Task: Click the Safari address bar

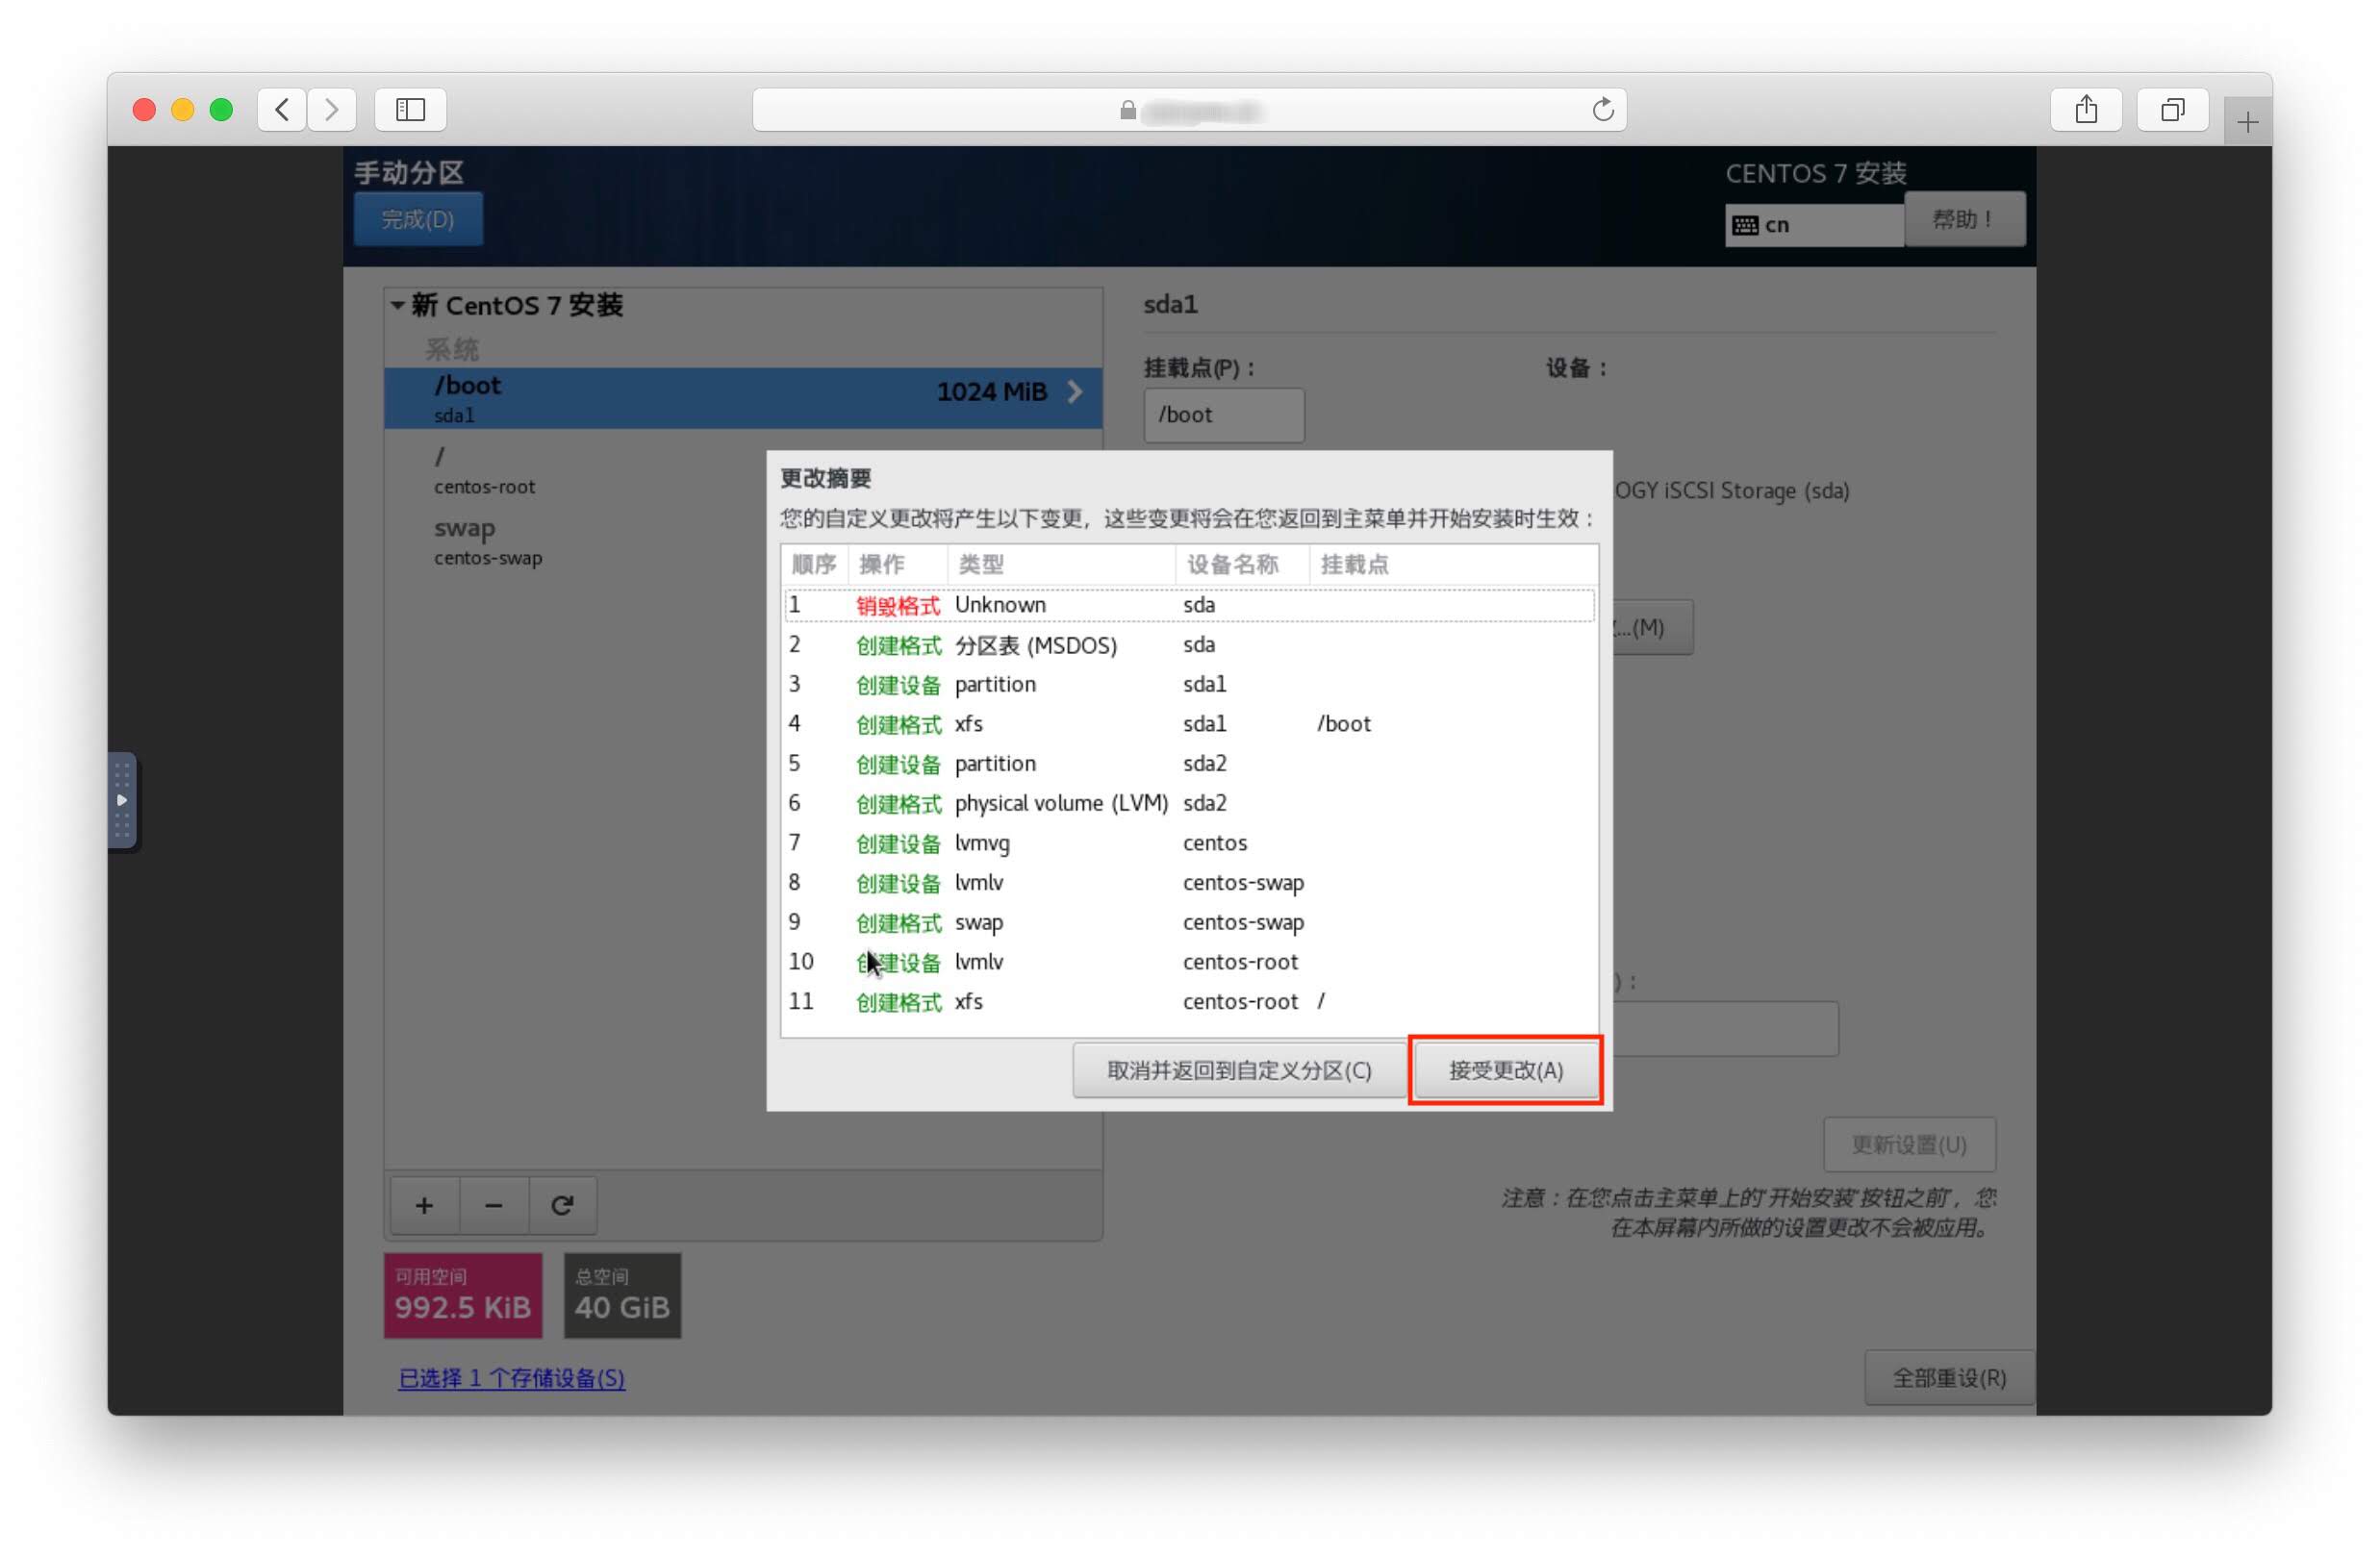Action: pos(1189,109)
